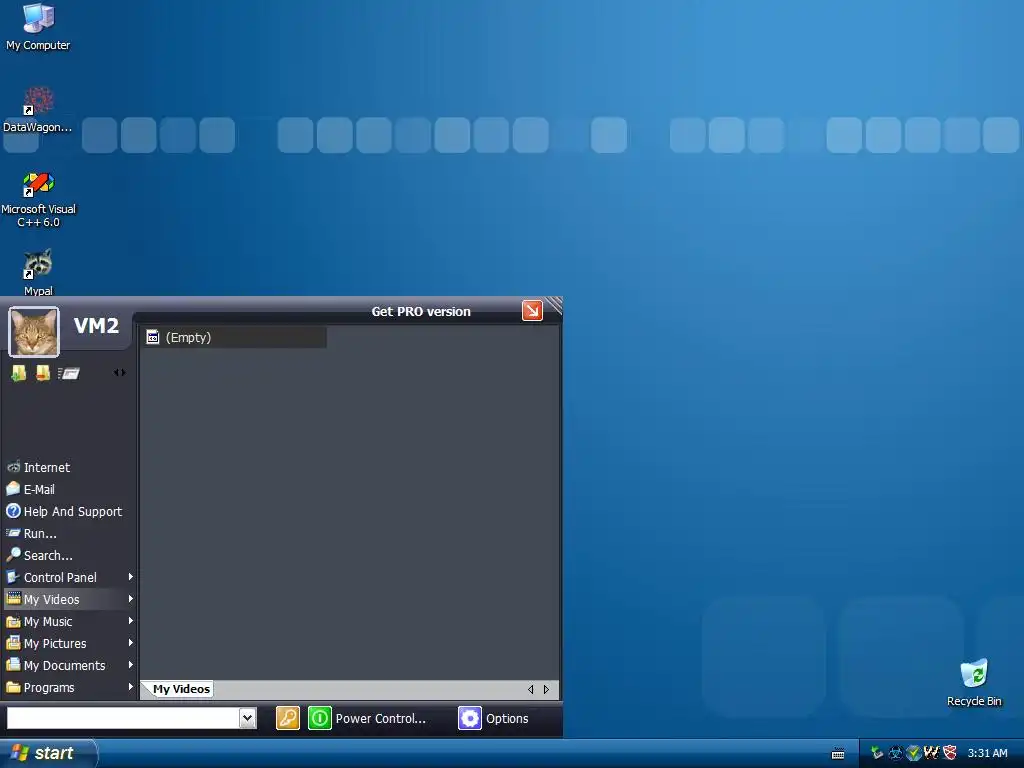Click the tab strip left arrow
The height and width of the screenshot is (768, 1024).
(530, 690)
